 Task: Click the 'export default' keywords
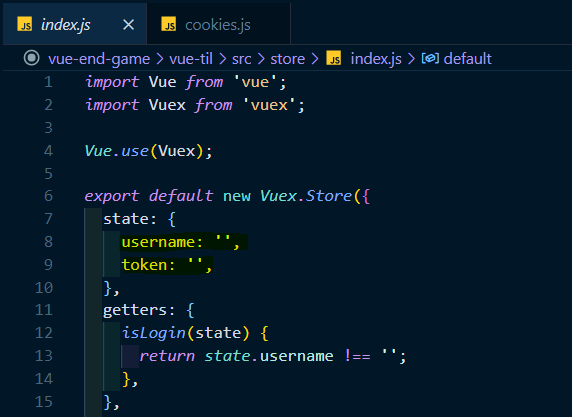pyautogui.click(x=148, y=196)
